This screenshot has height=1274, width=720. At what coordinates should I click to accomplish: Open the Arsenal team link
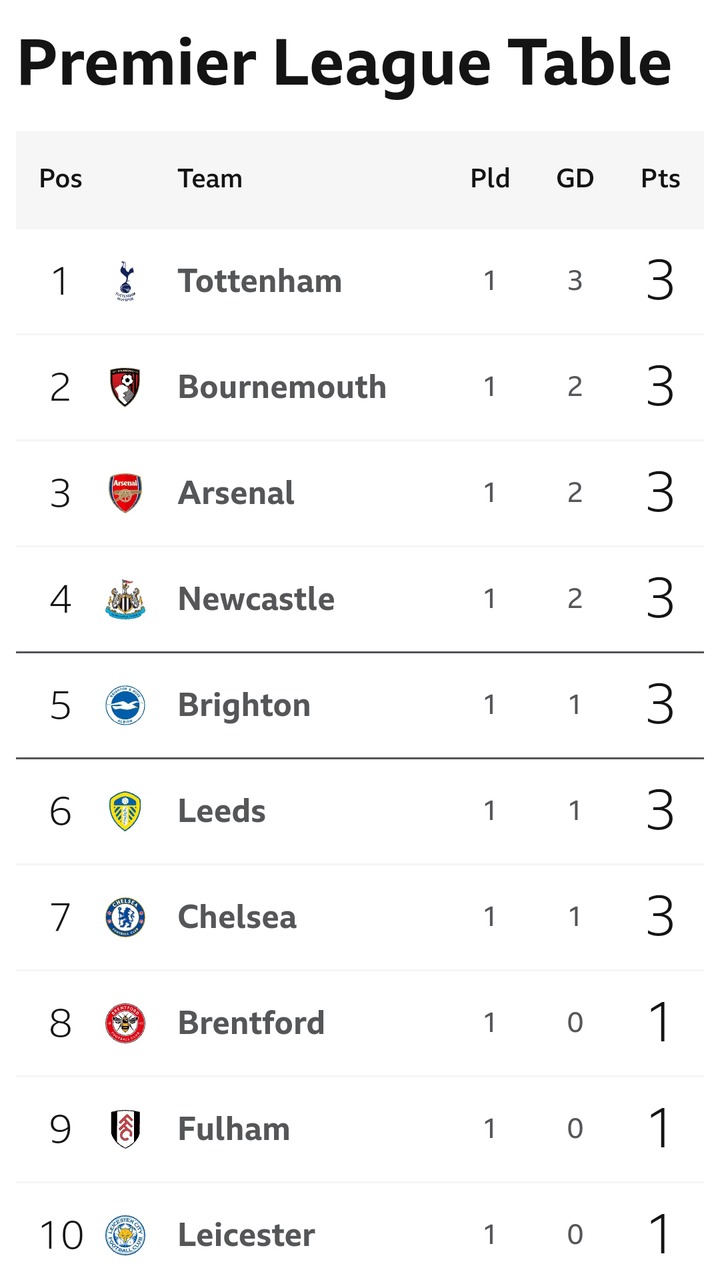(236, 493)
